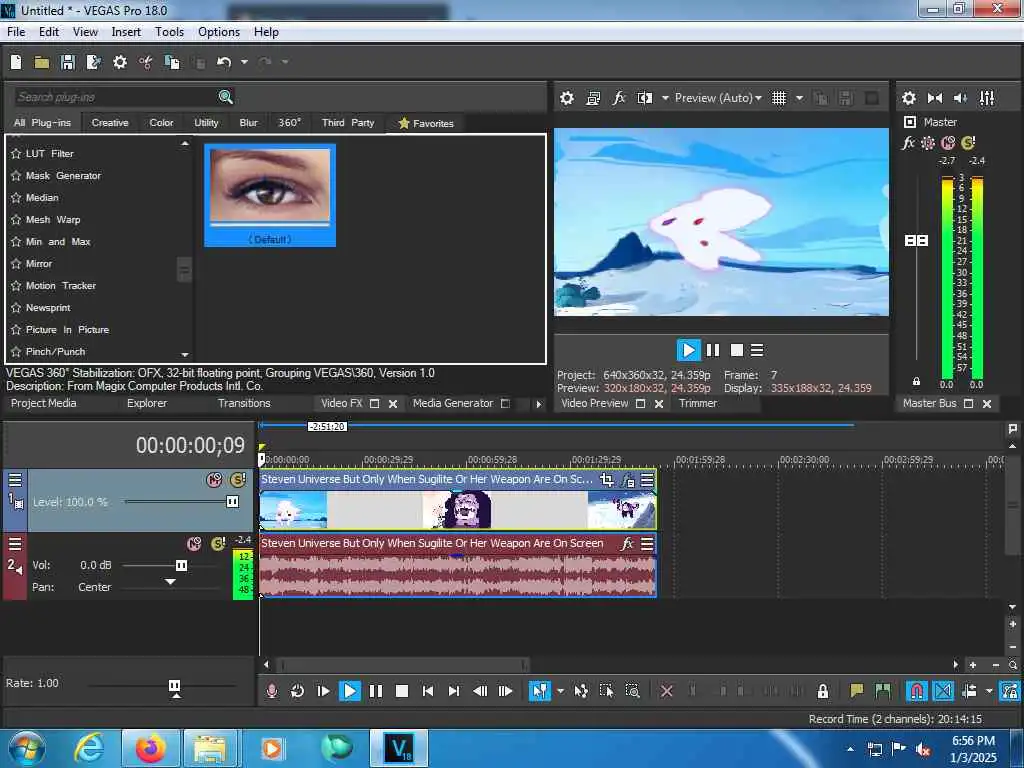Undo the last action
The image size is (1024, 768).
coord(224,62)
